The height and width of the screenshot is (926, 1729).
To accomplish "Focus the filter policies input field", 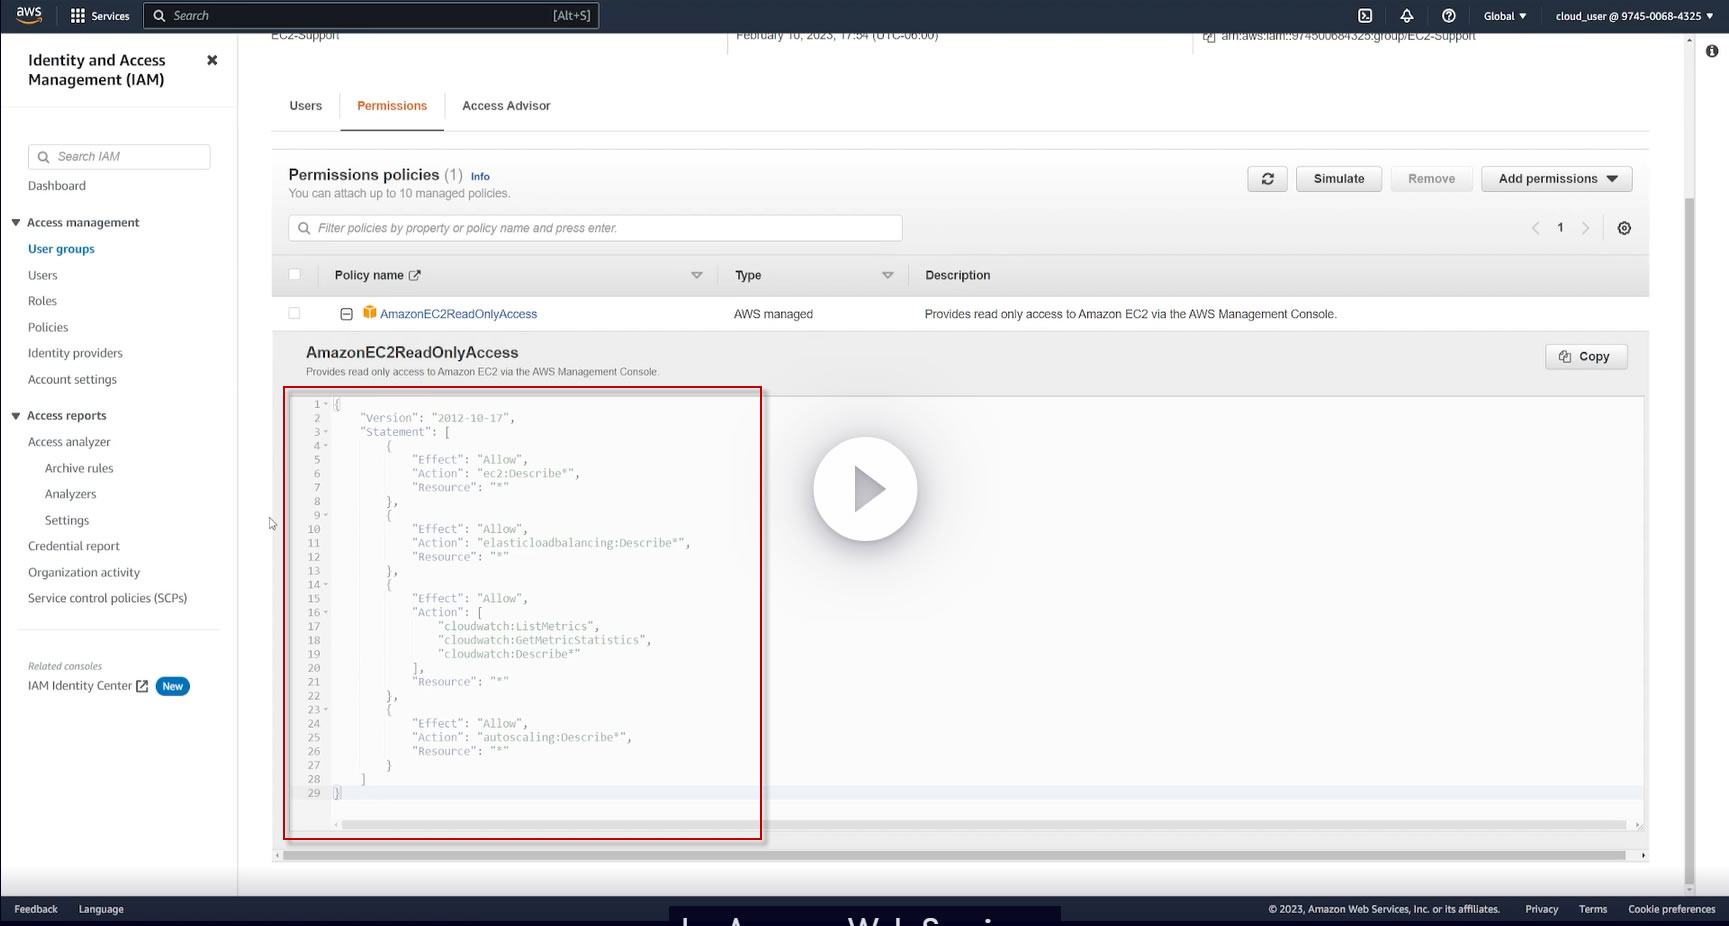I will pos(595,228).
